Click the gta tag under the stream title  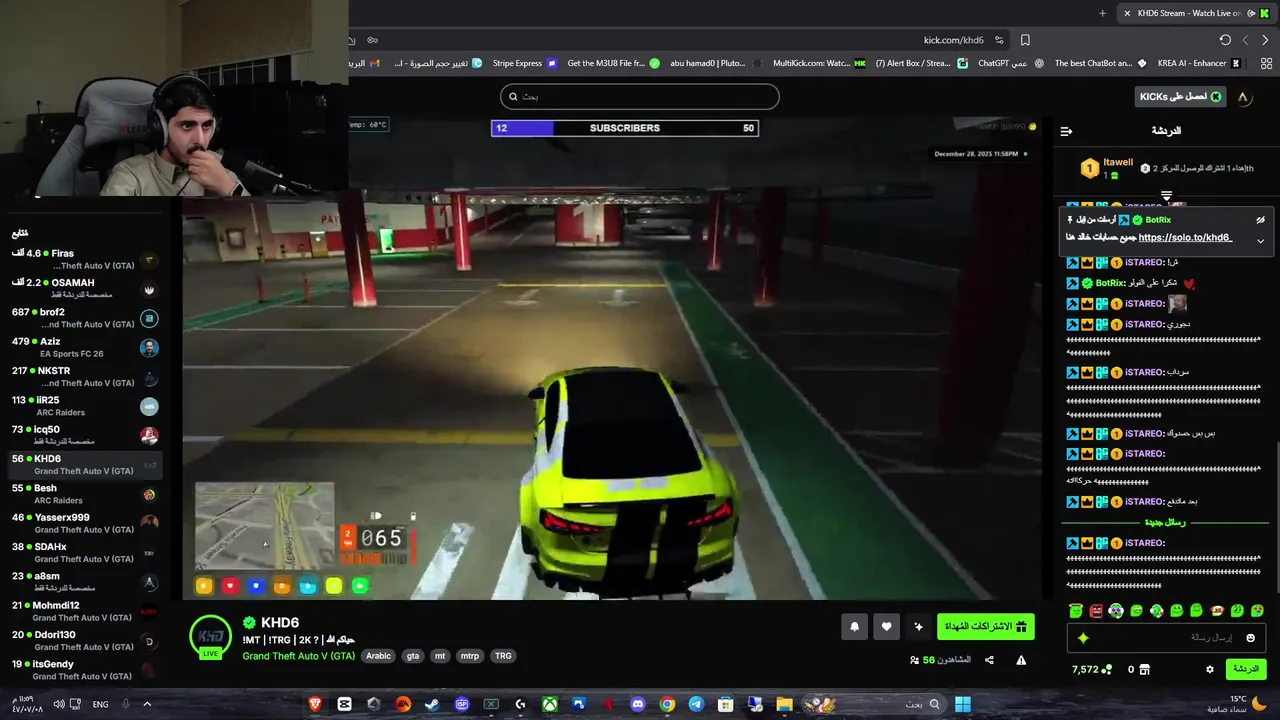tap(412, 656)
